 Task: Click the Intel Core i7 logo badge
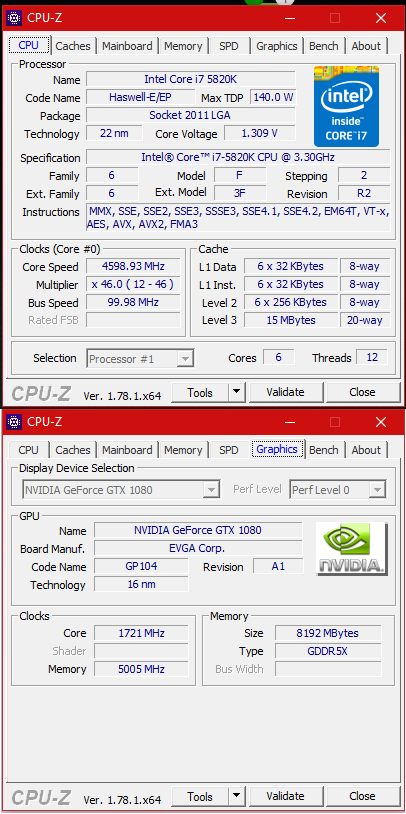(x=346, y=106)
